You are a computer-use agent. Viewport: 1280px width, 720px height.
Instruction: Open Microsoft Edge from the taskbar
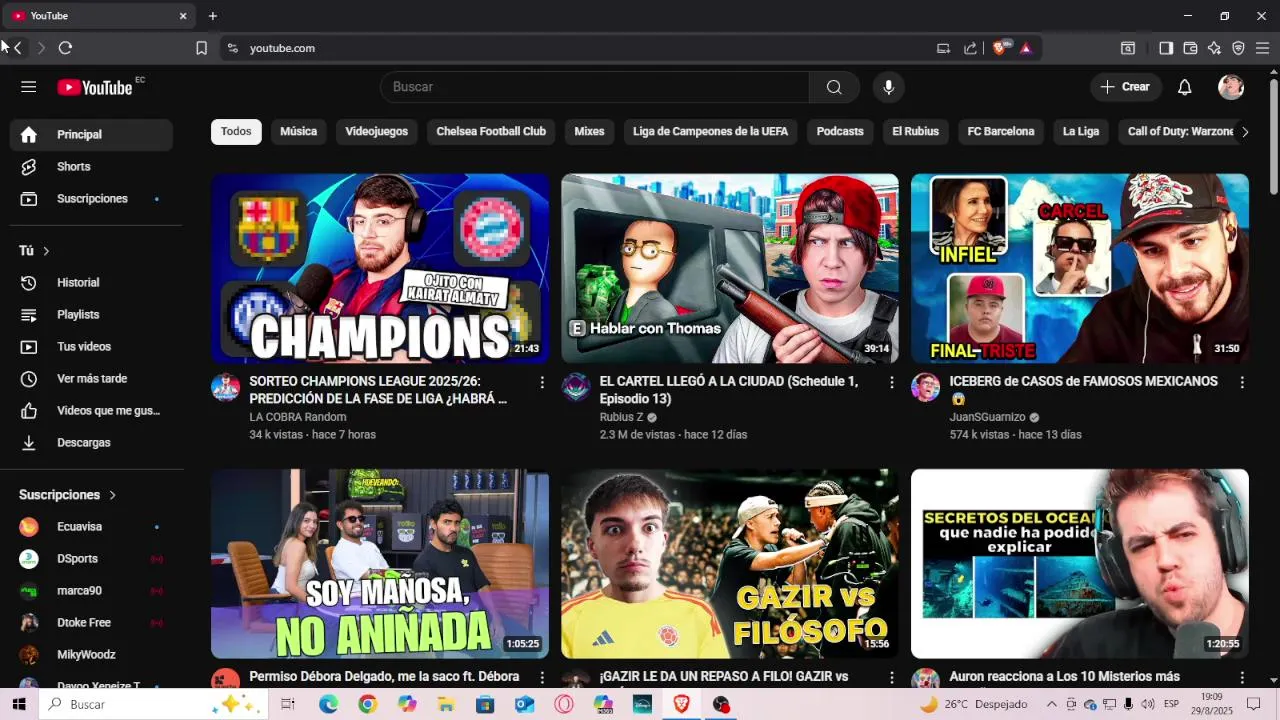328,704
